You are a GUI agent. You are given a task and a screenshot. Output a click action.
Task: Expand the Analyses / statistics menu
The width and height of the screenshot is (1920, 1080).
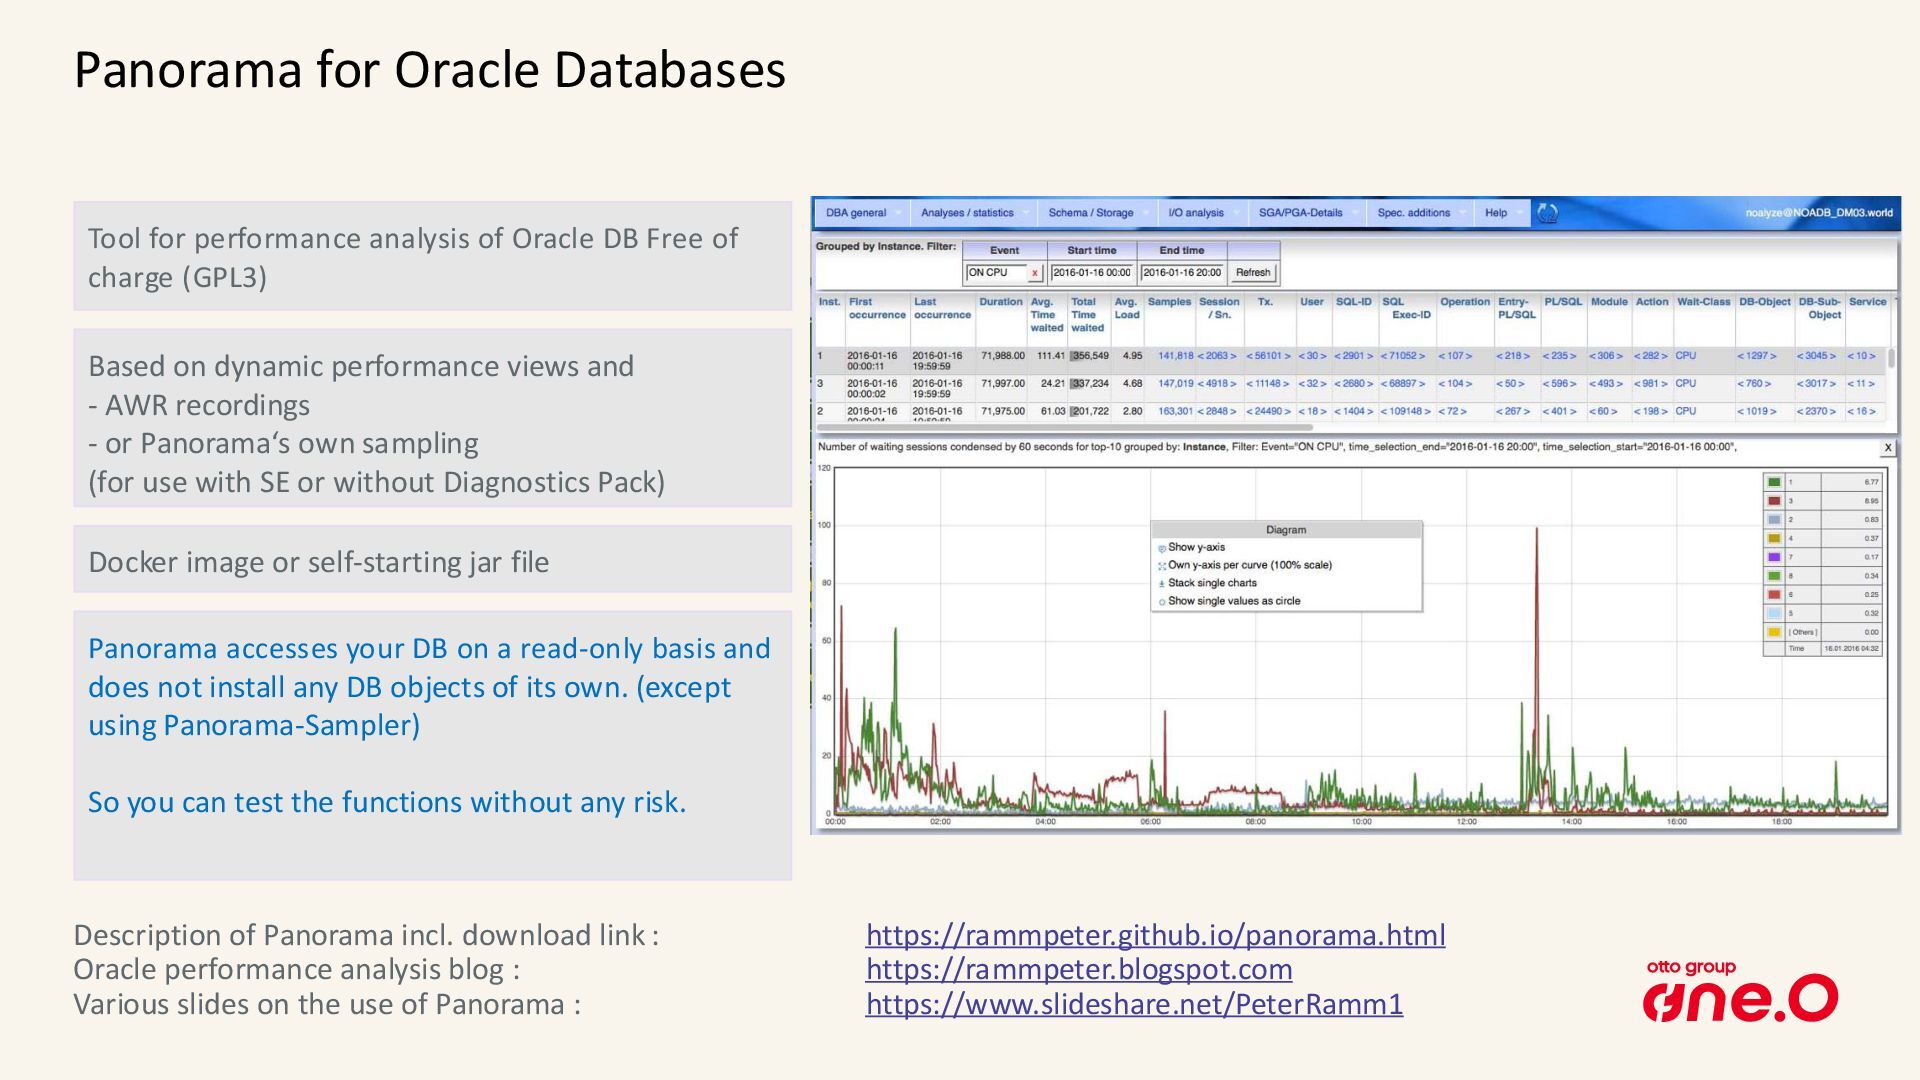point(967,213)
